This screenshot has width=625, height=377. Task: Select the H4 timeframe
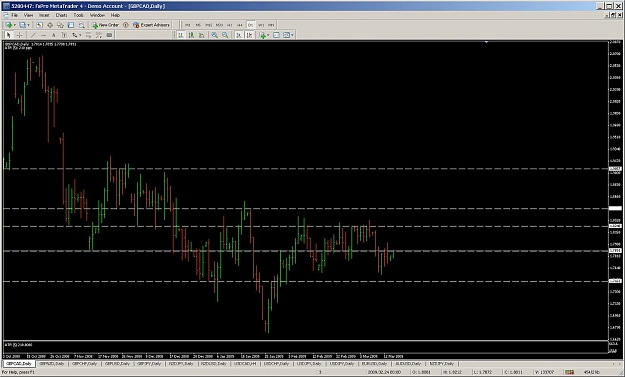click(240, 25)
